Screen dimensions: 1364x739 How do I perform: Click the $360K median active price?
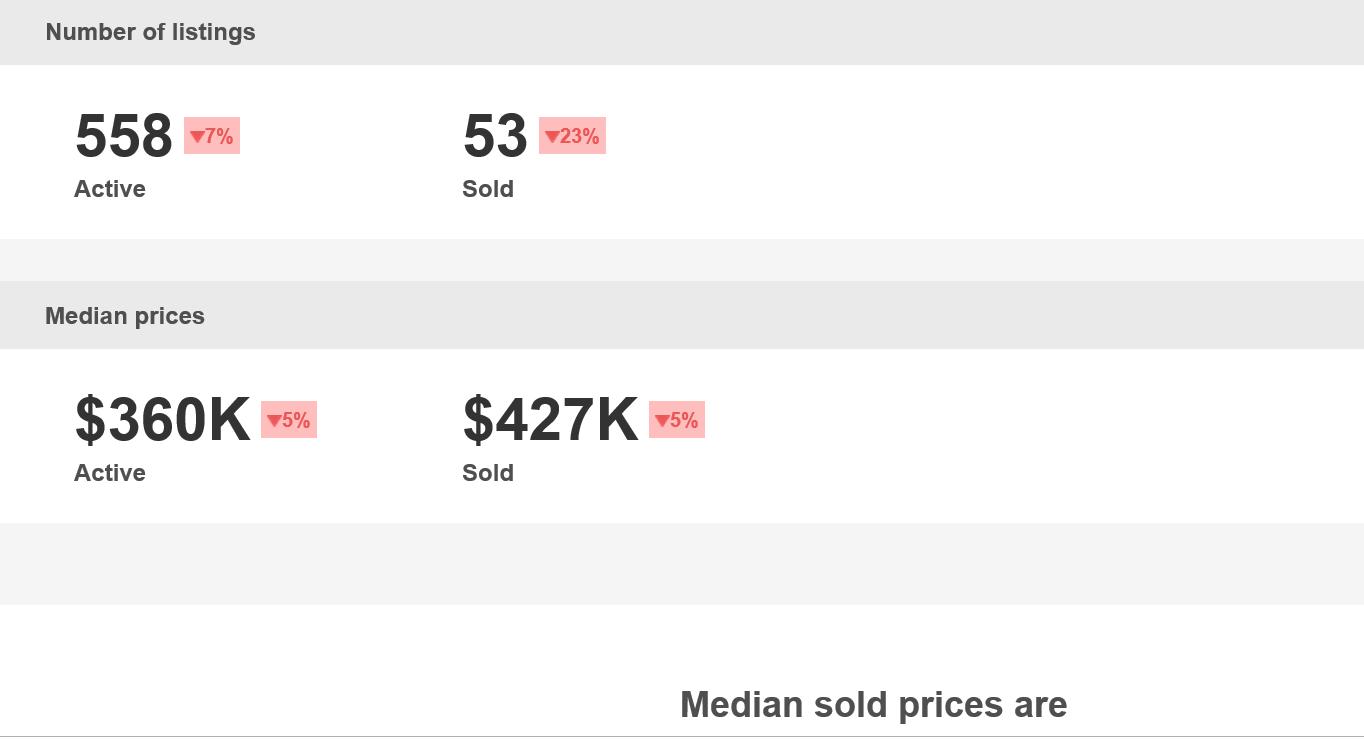click(162, 420)
